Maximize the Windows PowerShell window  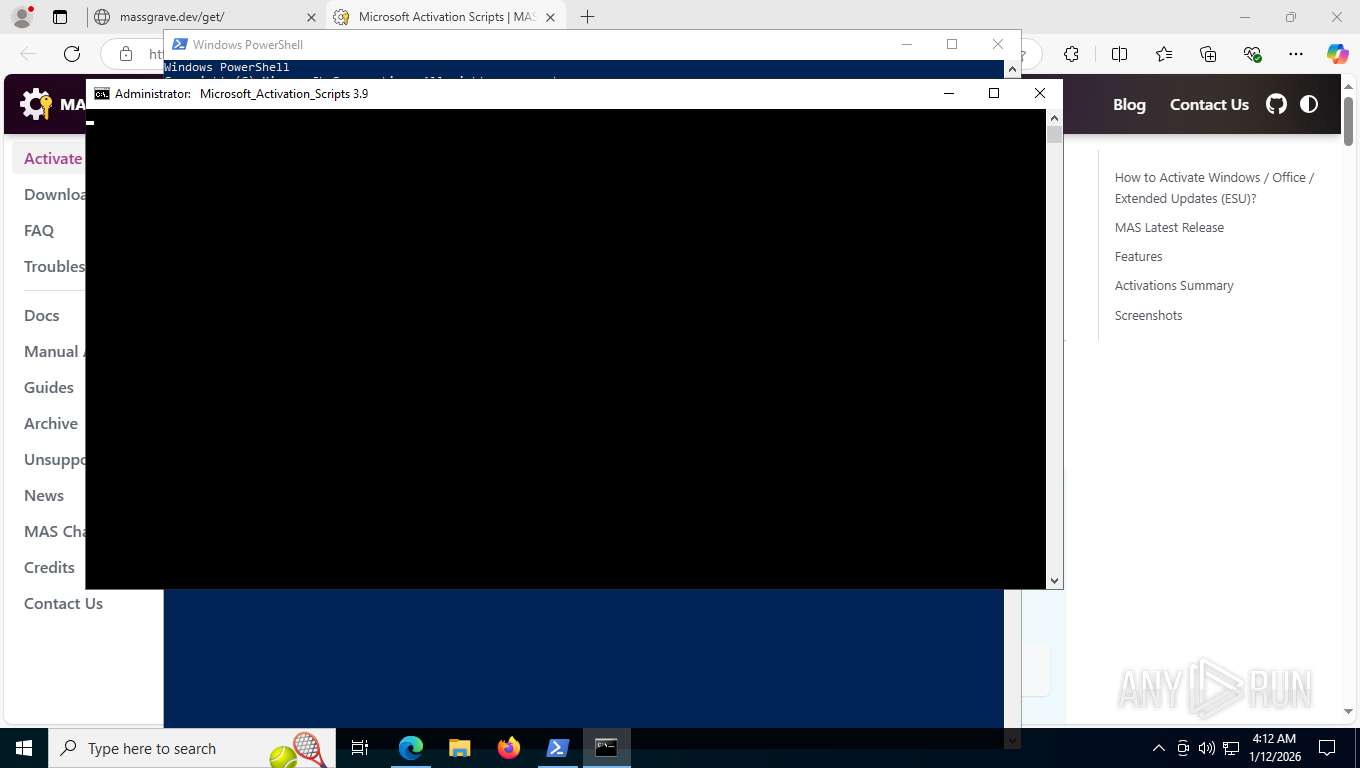pos(952,44)
